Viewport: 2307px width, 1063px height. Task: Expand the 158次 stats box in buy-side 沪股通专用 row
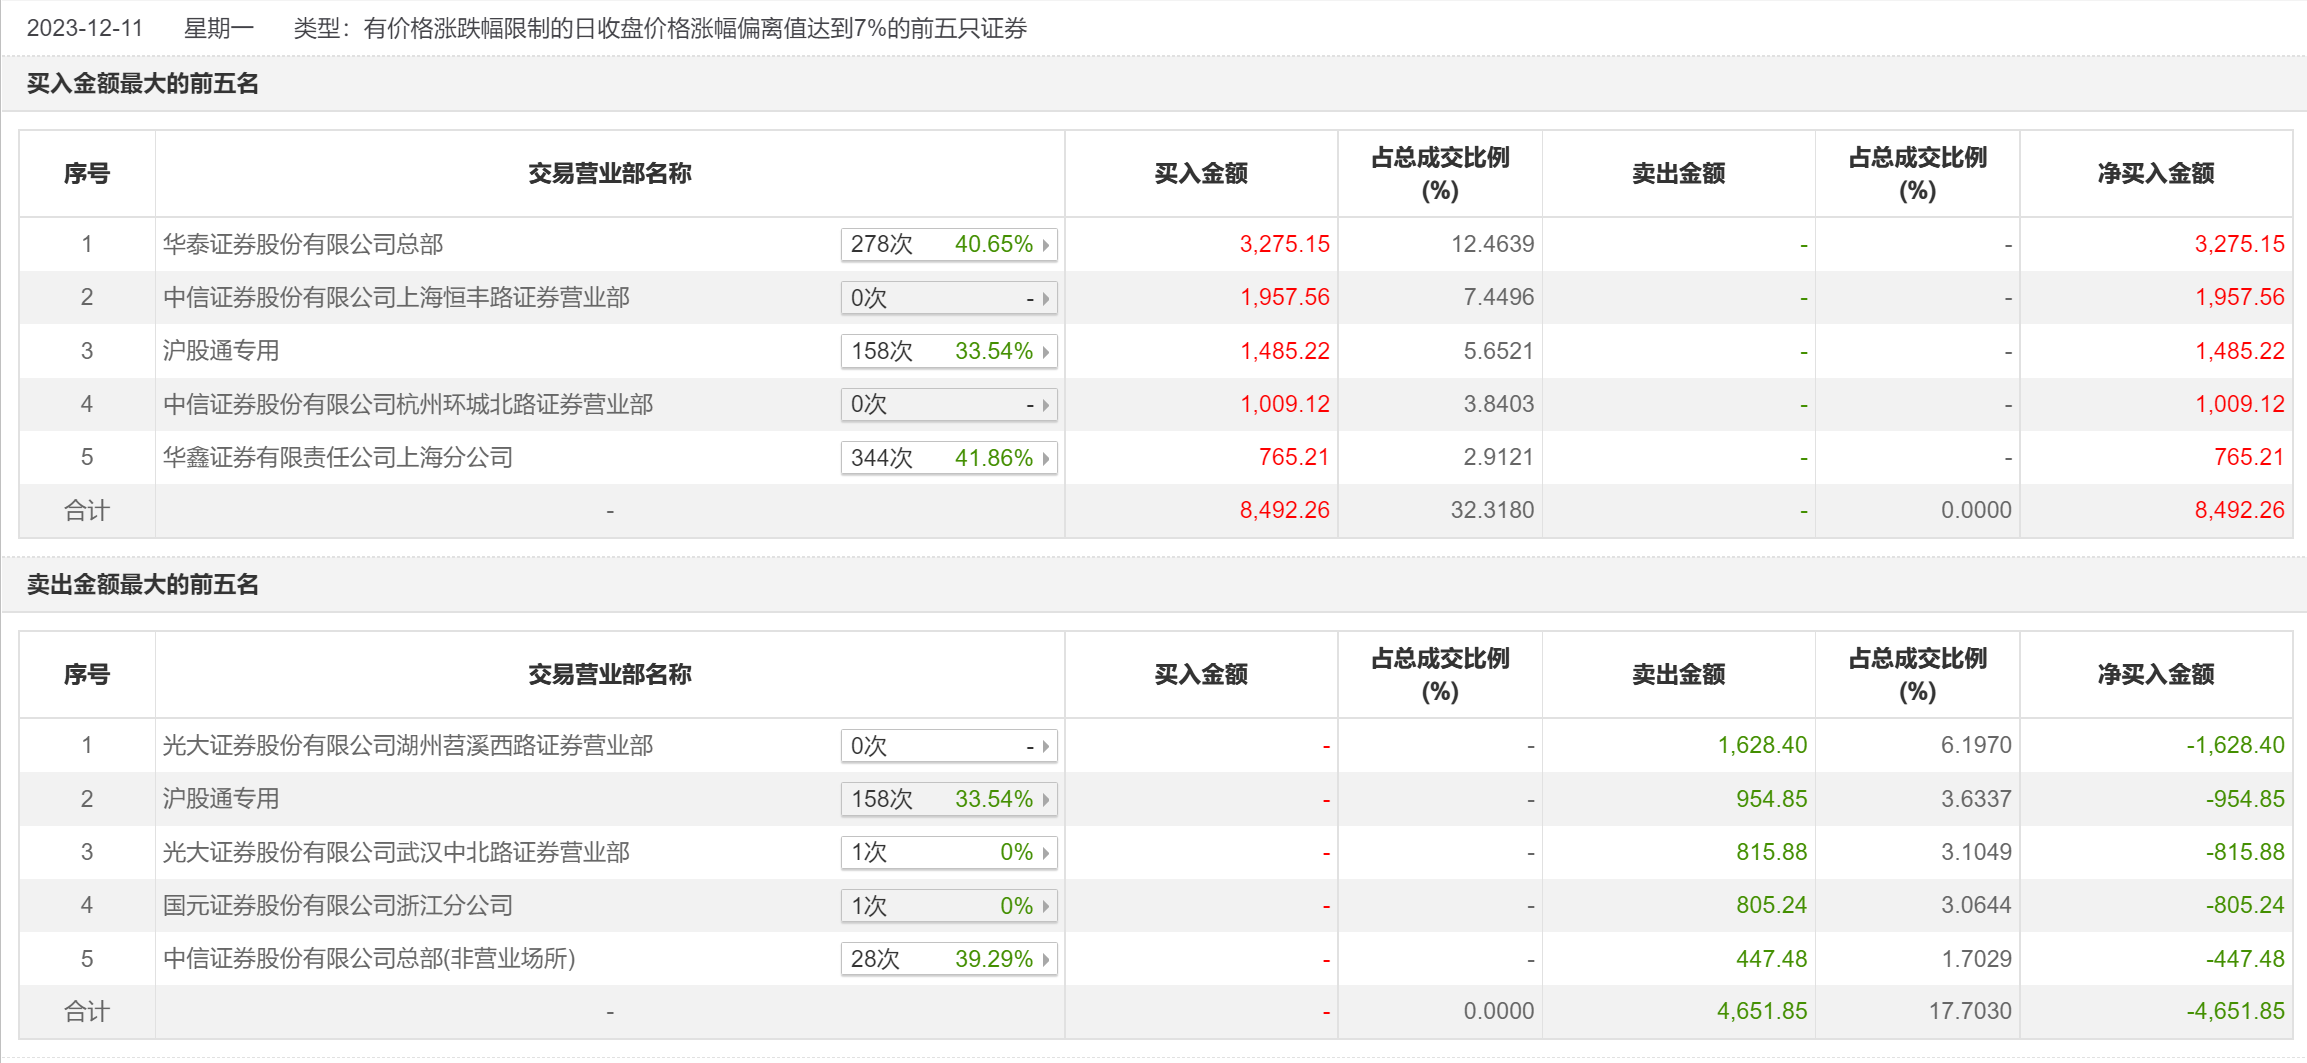pos(948,351)
